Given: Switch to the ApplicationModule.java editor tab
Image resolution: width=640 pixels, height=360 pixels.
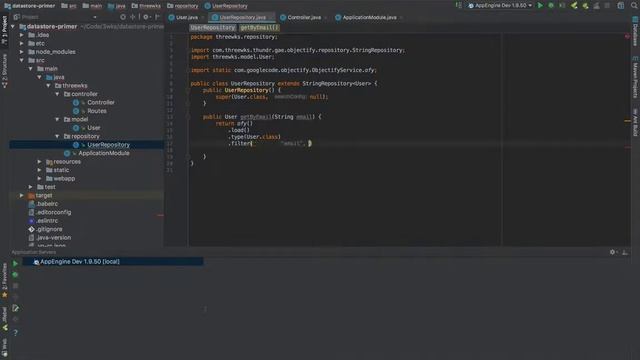Looking at the screenshot, I should pyautogui.click(x=369, y=18).
